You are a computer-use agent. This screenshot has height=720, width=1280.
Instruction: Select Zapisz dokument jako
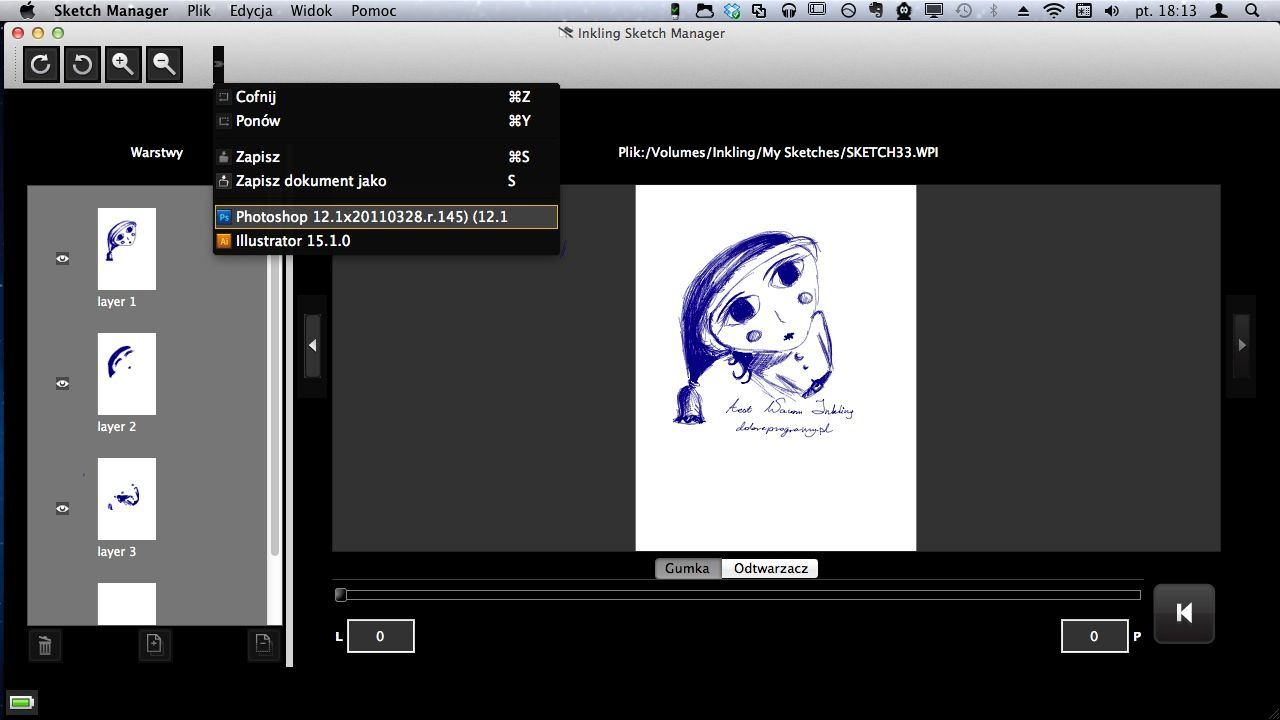(x=386, y=181)
